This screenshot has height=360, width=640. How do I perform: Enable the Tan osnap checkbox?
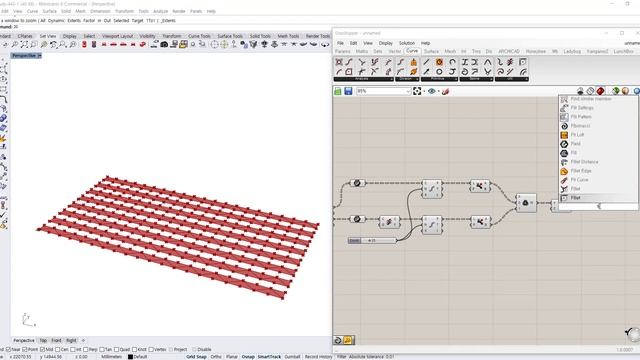coord(102,349)
